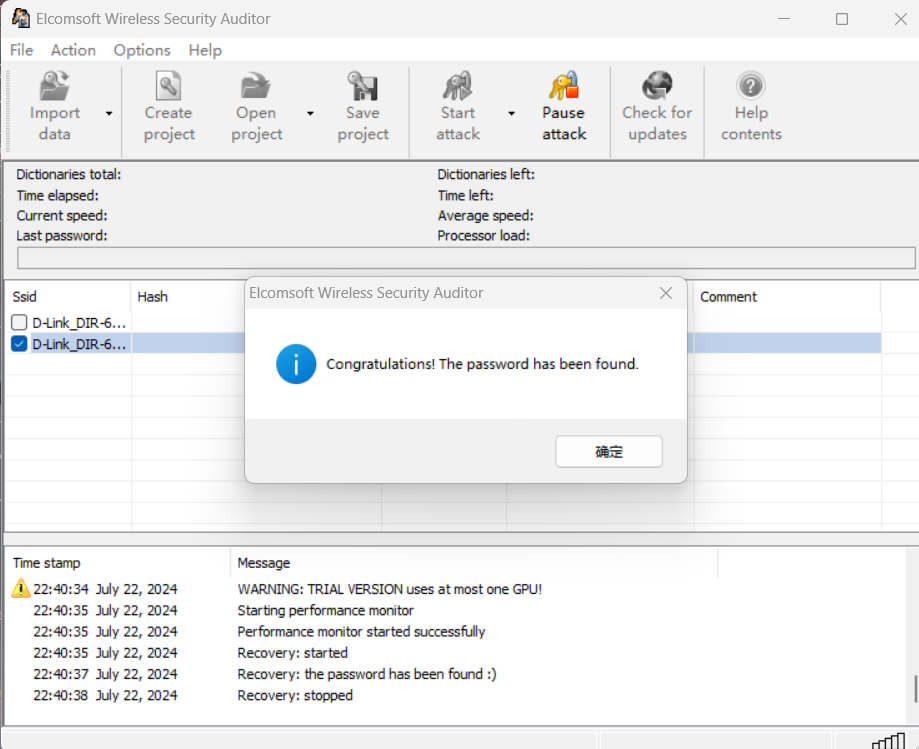Select the TRIAL VERSION warning message
Viewport: 919px width, 749px height.
(x=390, y=589)
